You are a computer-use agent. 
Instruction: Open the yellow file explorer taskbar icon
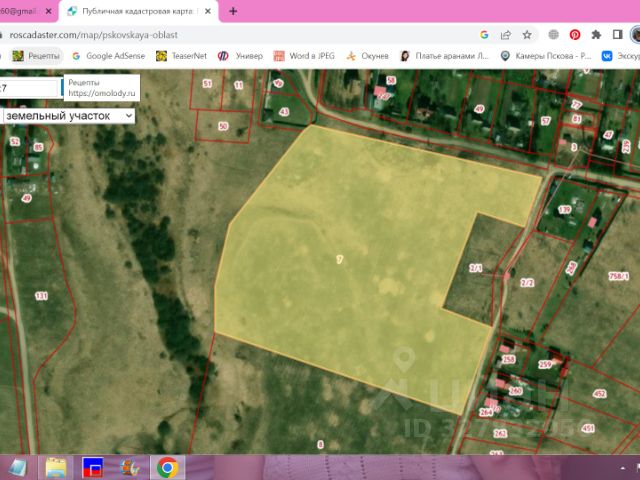coord(56,468)
